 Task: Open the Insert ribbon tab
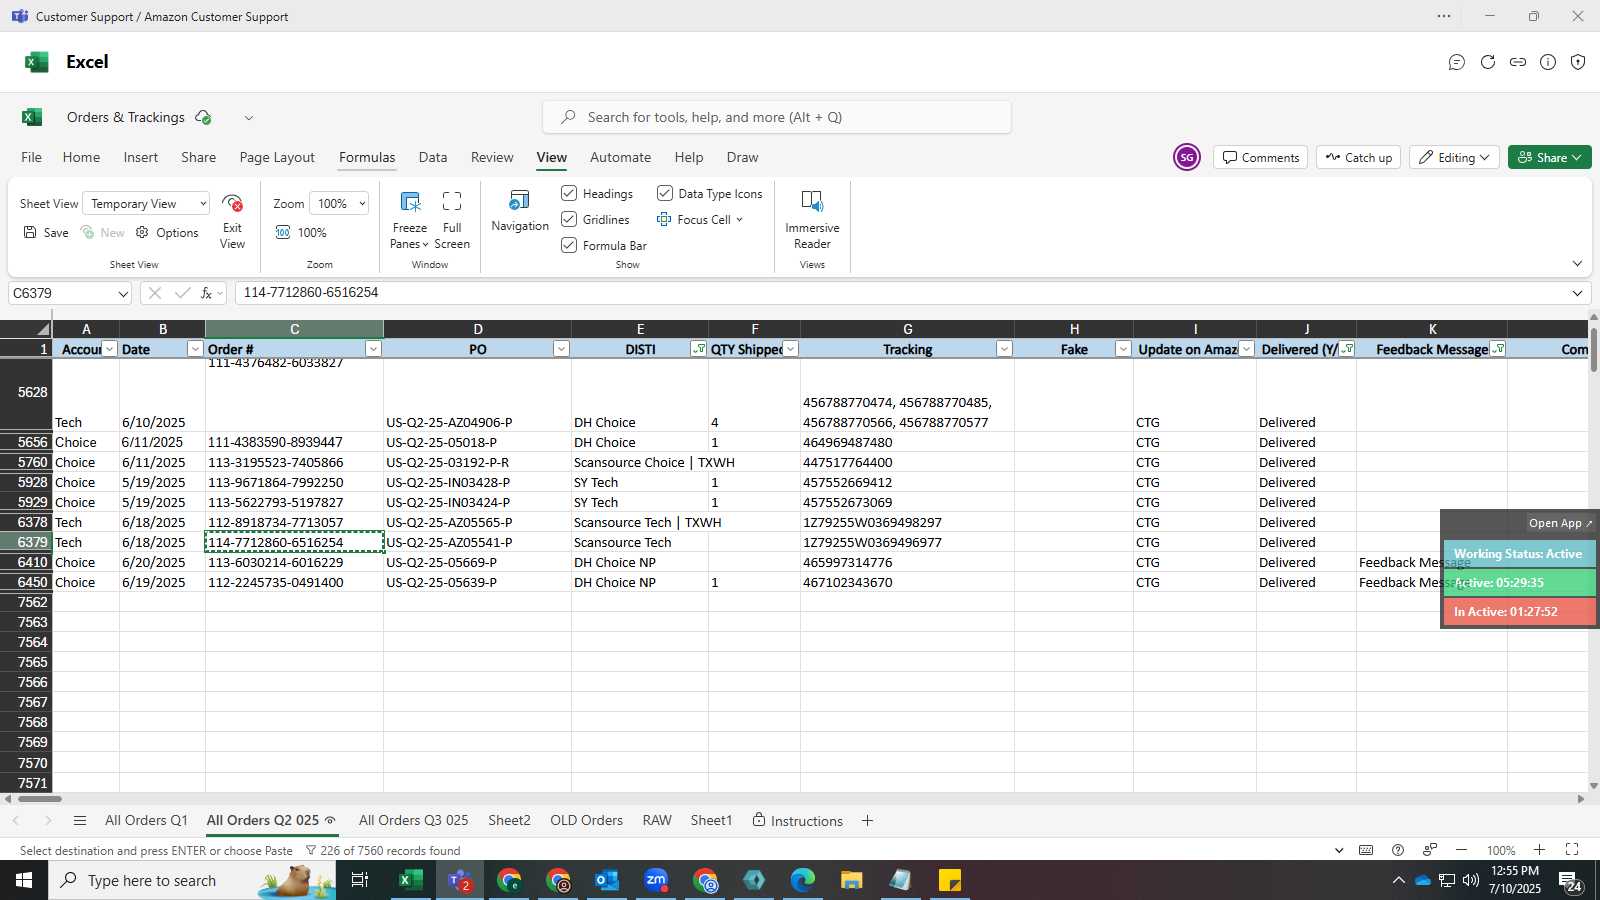(x=141, y=157)
